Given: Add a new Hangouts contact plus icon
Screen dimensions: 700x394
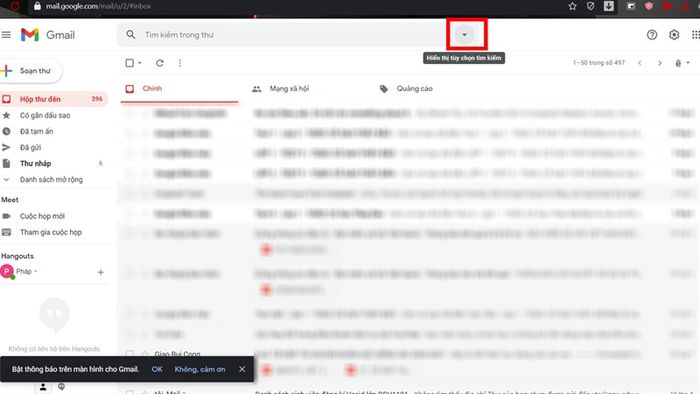Looking at the screenshot, I should tap(100, 272).
